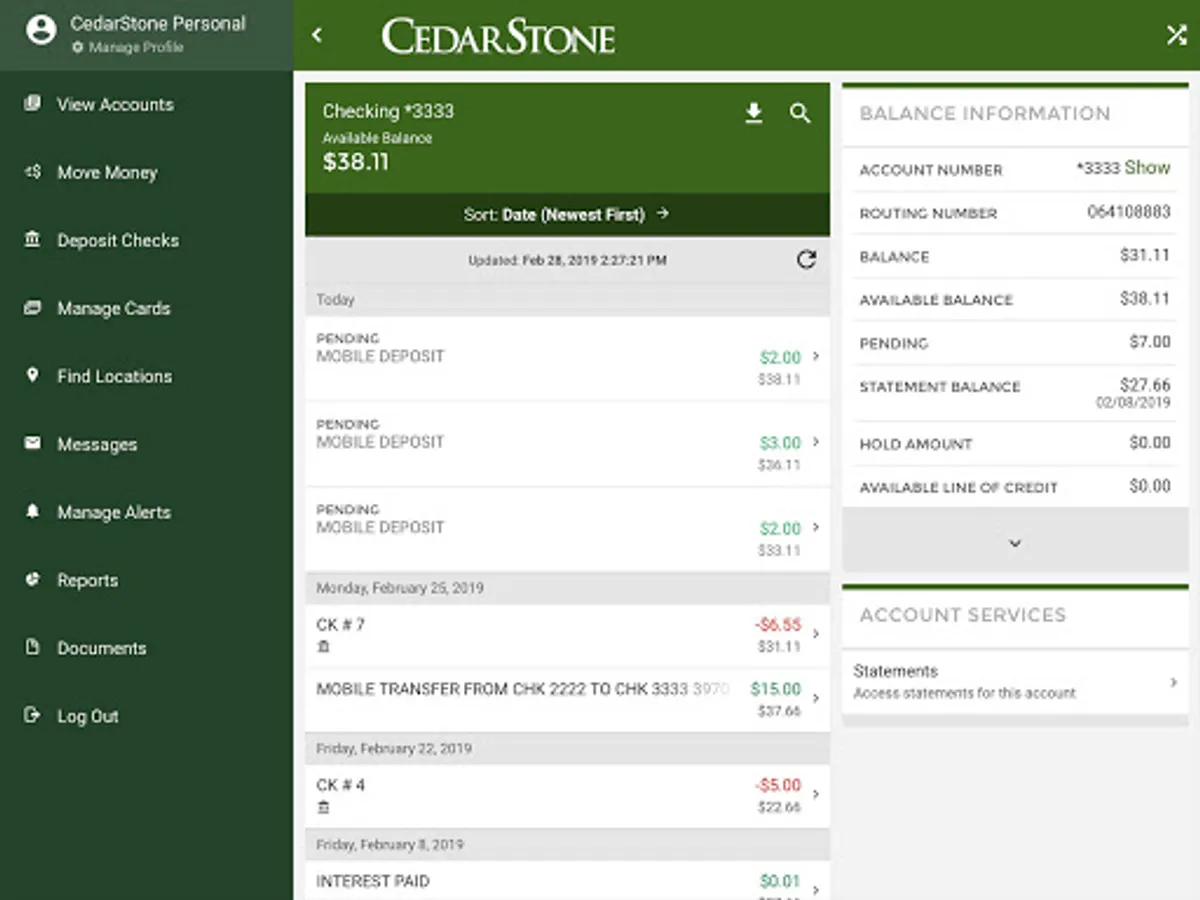Expand the $3.00 pending mobile deposit

816,442
